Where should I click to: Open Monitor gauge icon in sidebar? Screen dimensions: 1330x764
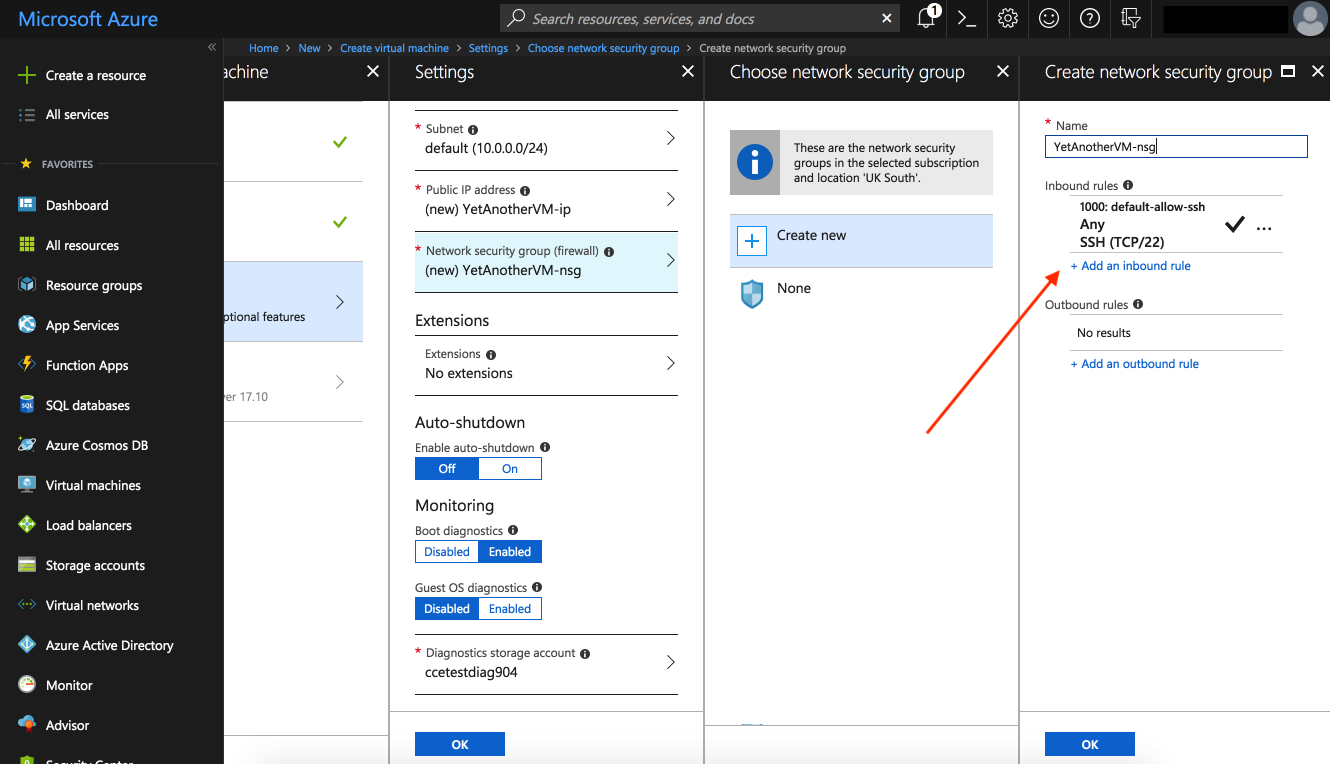coord(27,685)
